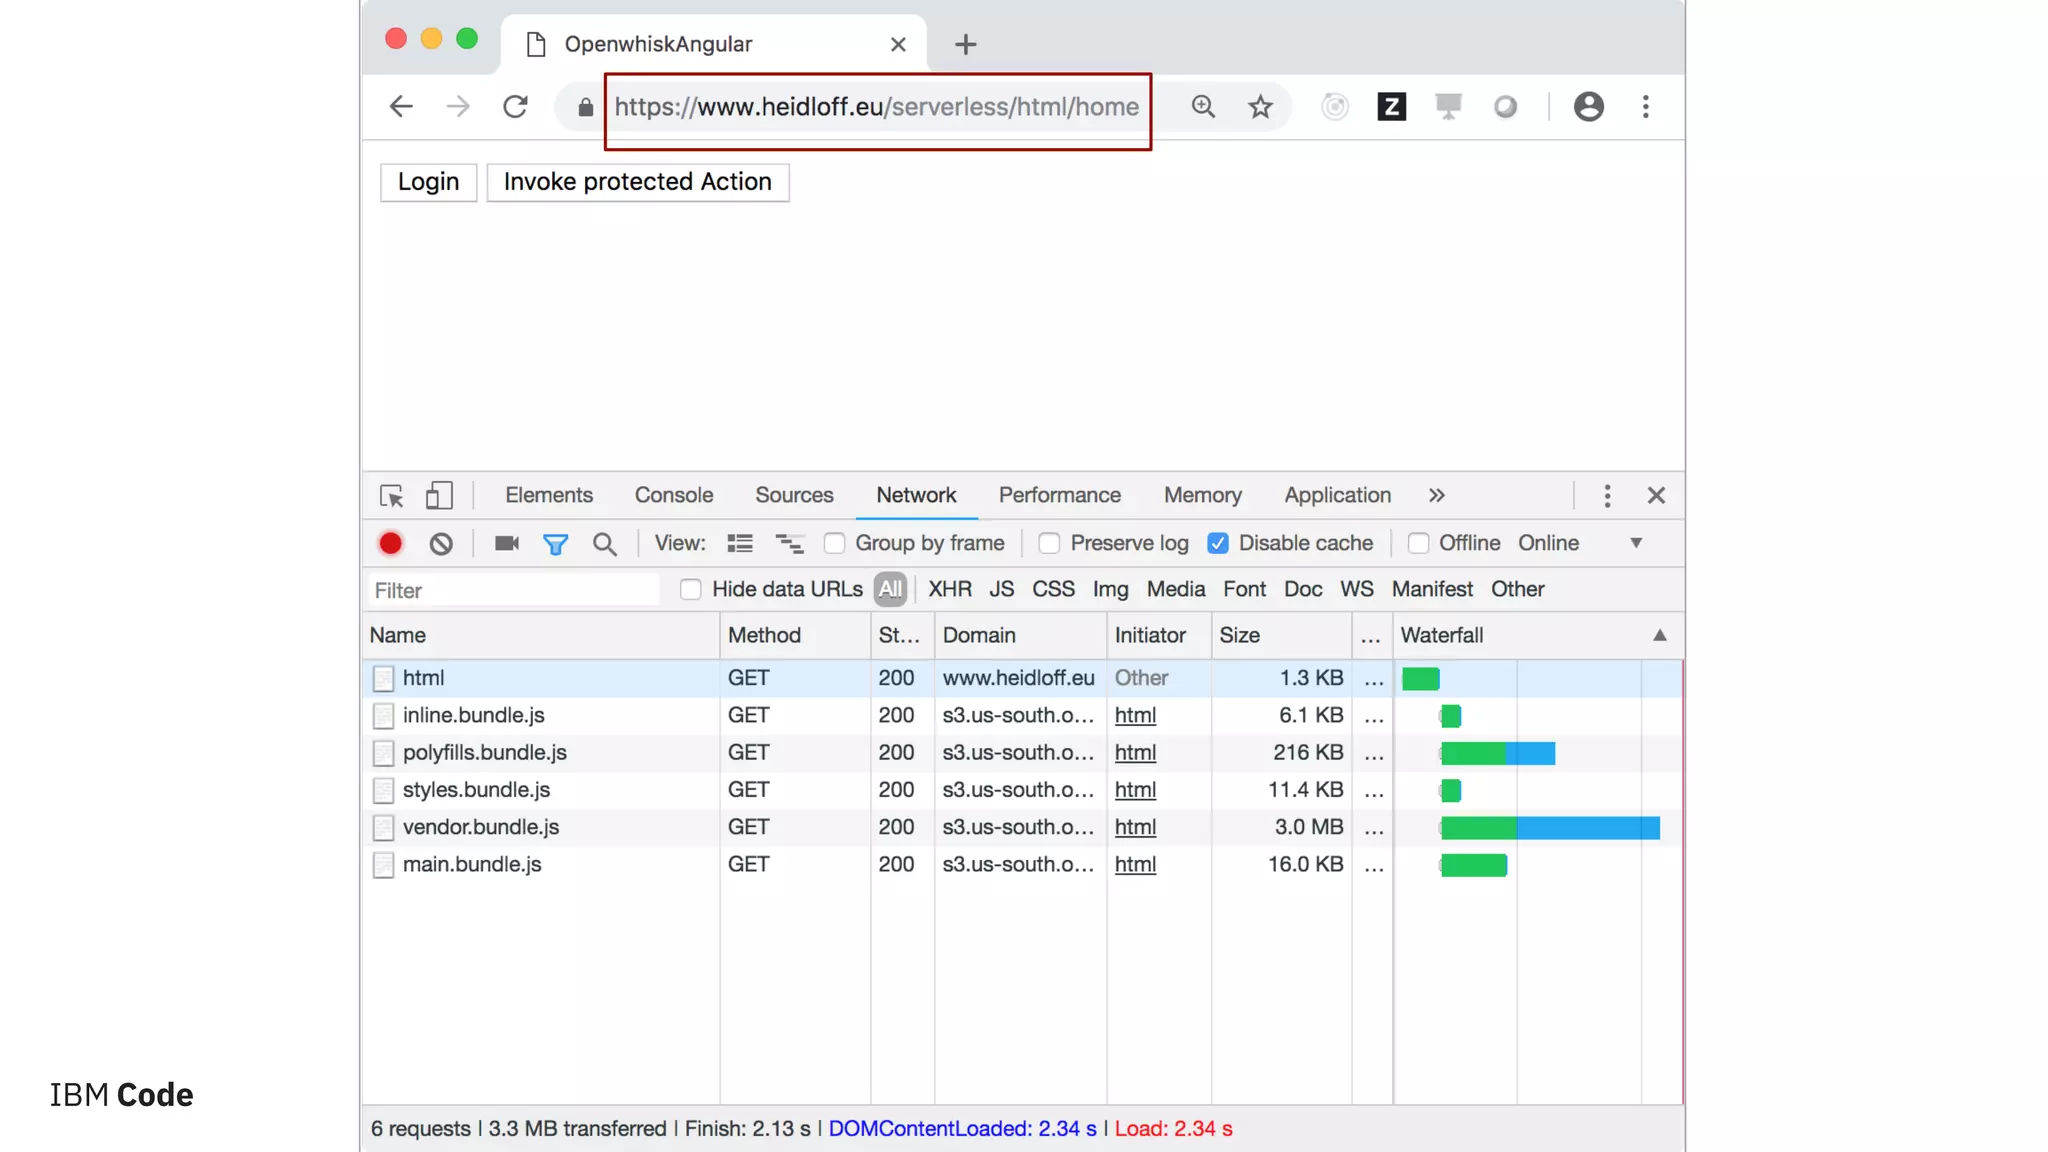Enable the Preserve log checkbox

click(x=1049, y=543)
